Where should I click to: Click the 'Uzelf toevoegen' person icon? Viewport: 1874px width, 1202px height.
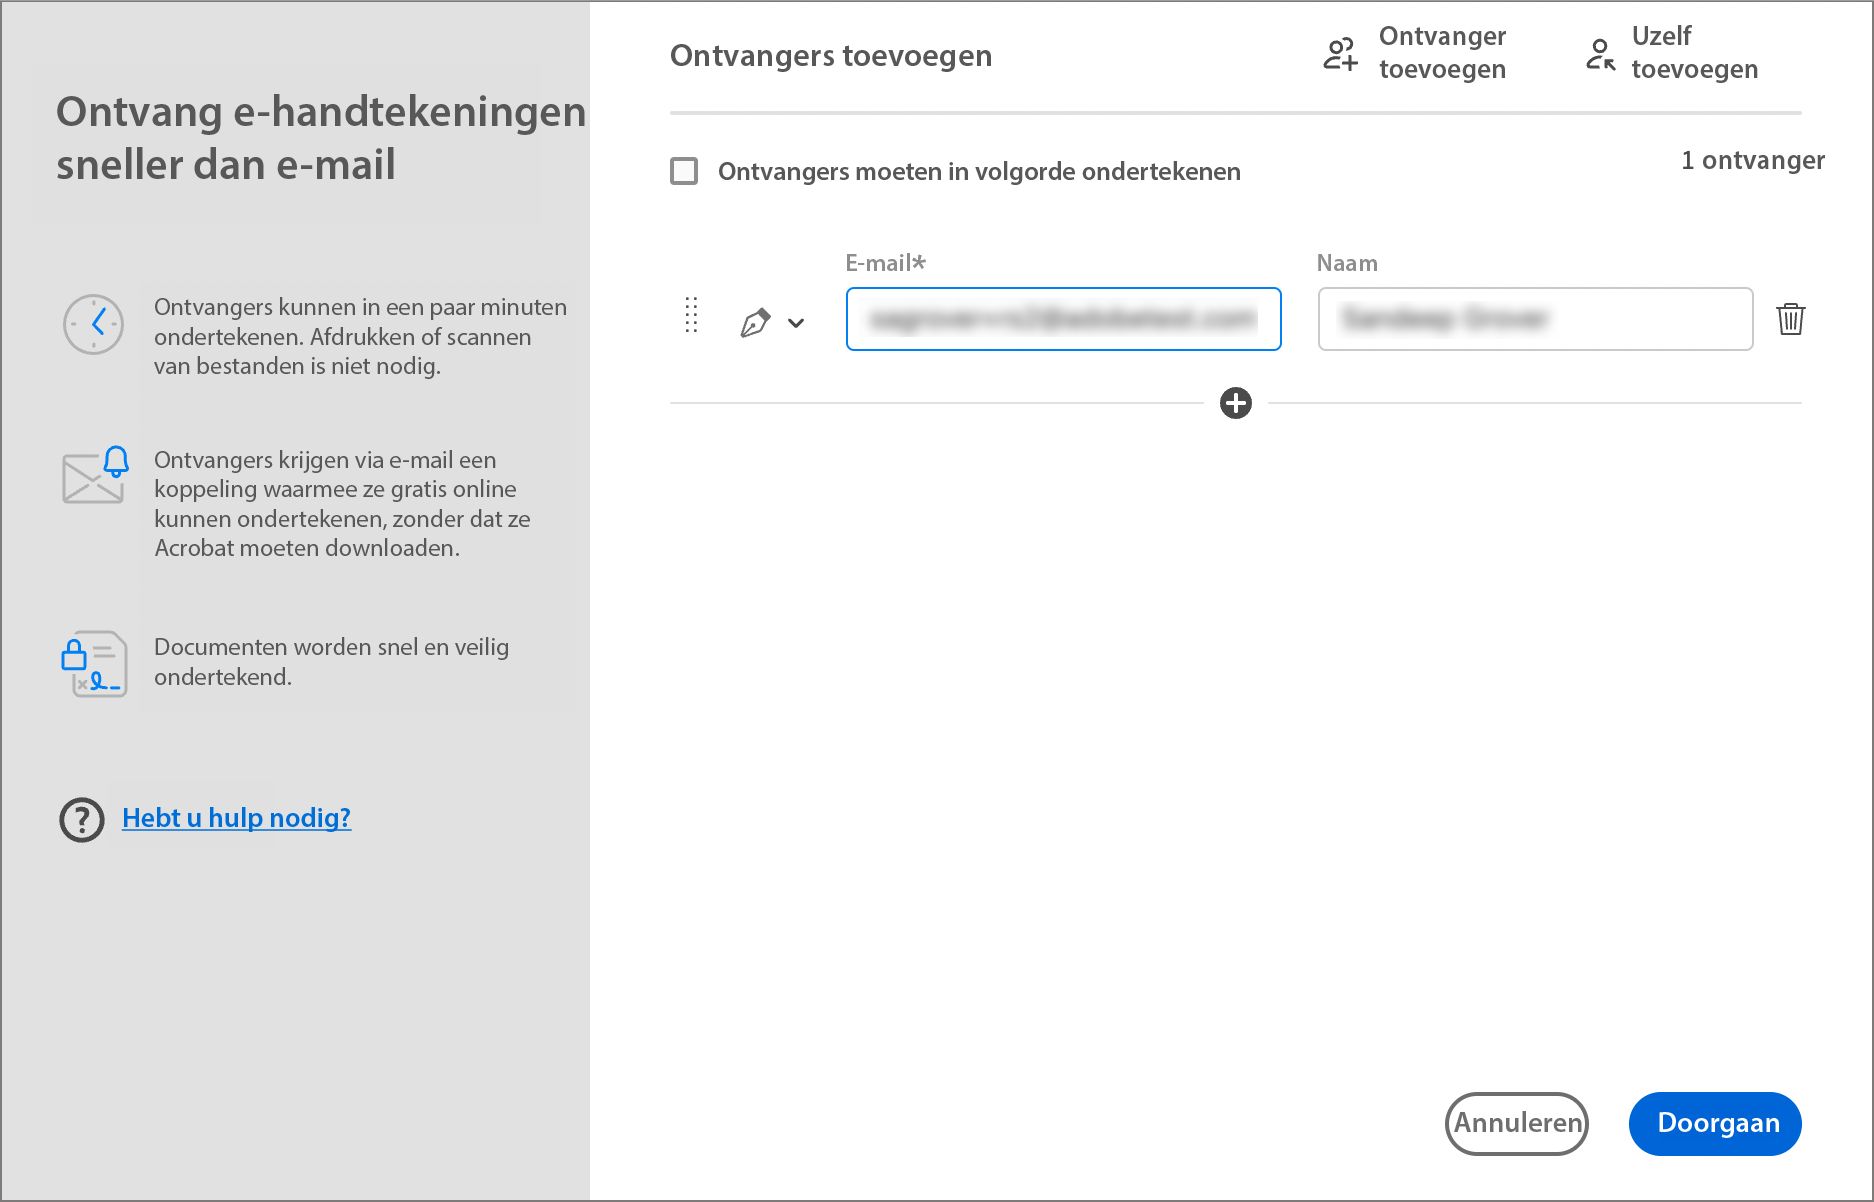click(x=1600, y=53)
